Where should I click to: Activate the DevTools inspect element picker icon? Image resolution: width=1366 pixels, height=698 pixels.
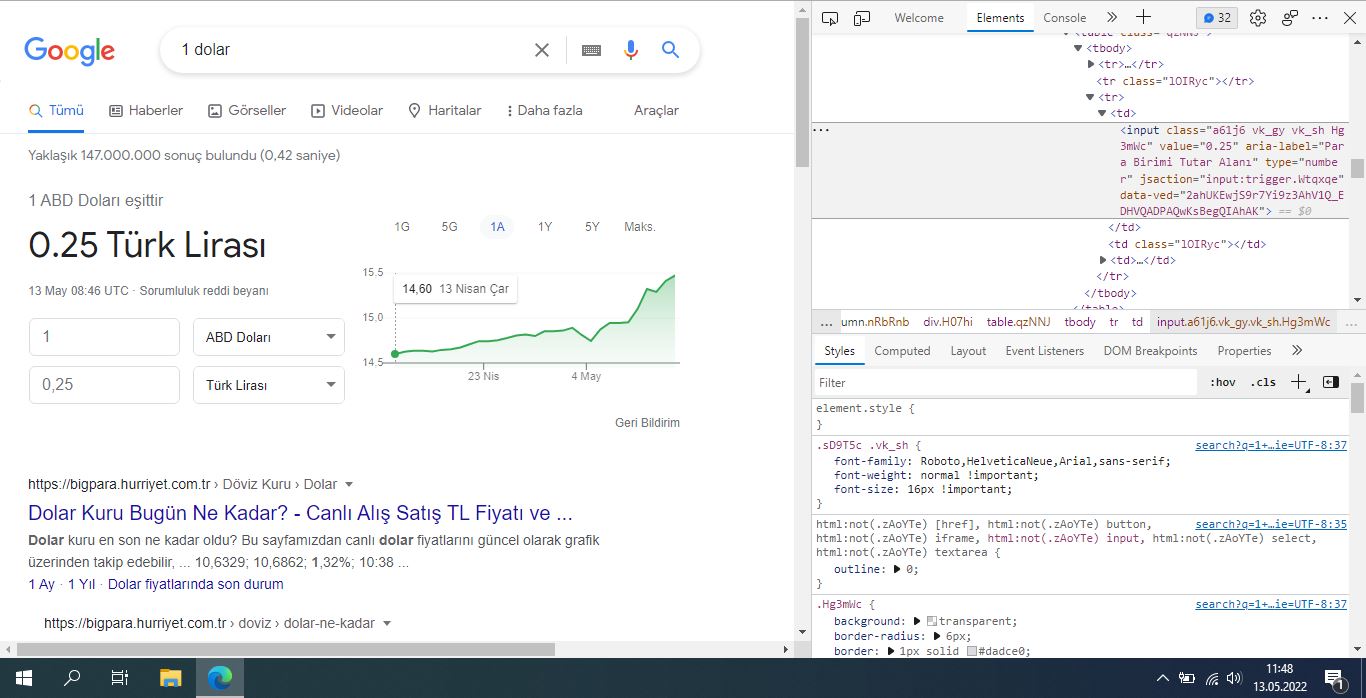pos(830,18)
